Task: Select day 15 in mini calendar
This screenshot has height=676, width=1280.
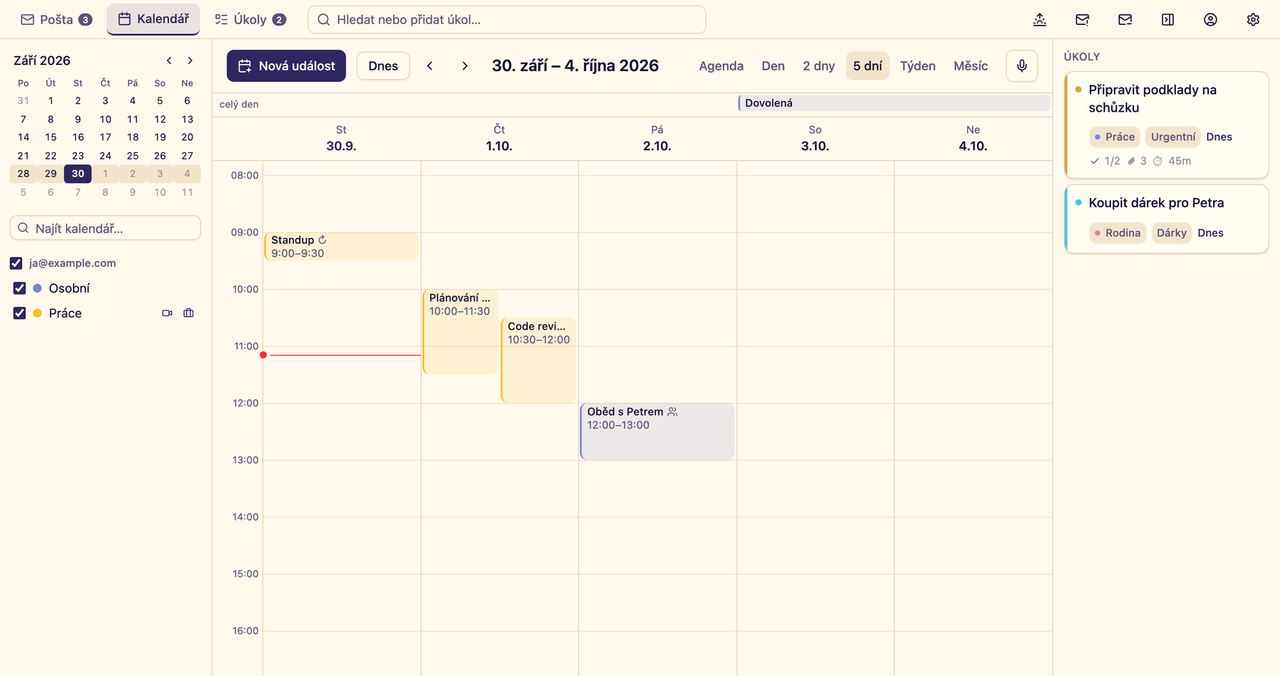Action: click(x=51, y=137)
